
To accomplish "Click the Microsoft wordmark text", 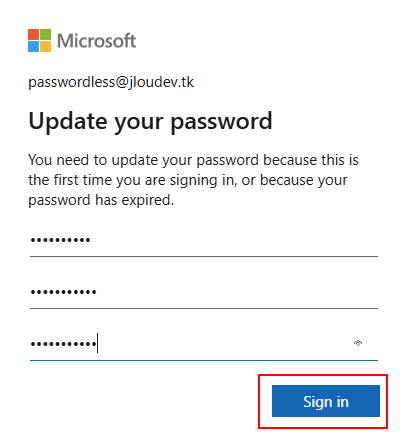I will point(96,41).
